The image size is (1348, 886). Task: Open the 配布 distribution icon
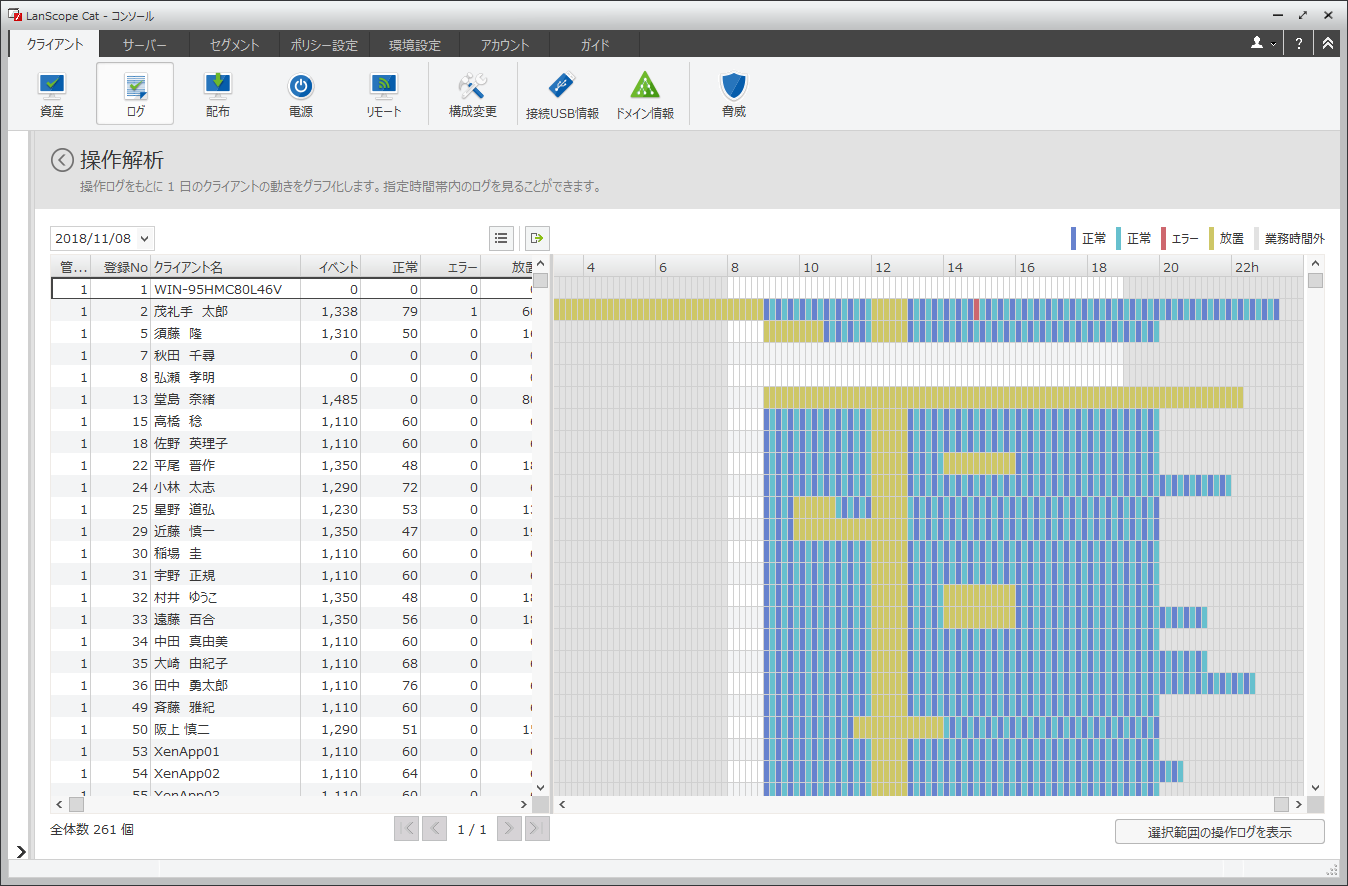[218, 95]
